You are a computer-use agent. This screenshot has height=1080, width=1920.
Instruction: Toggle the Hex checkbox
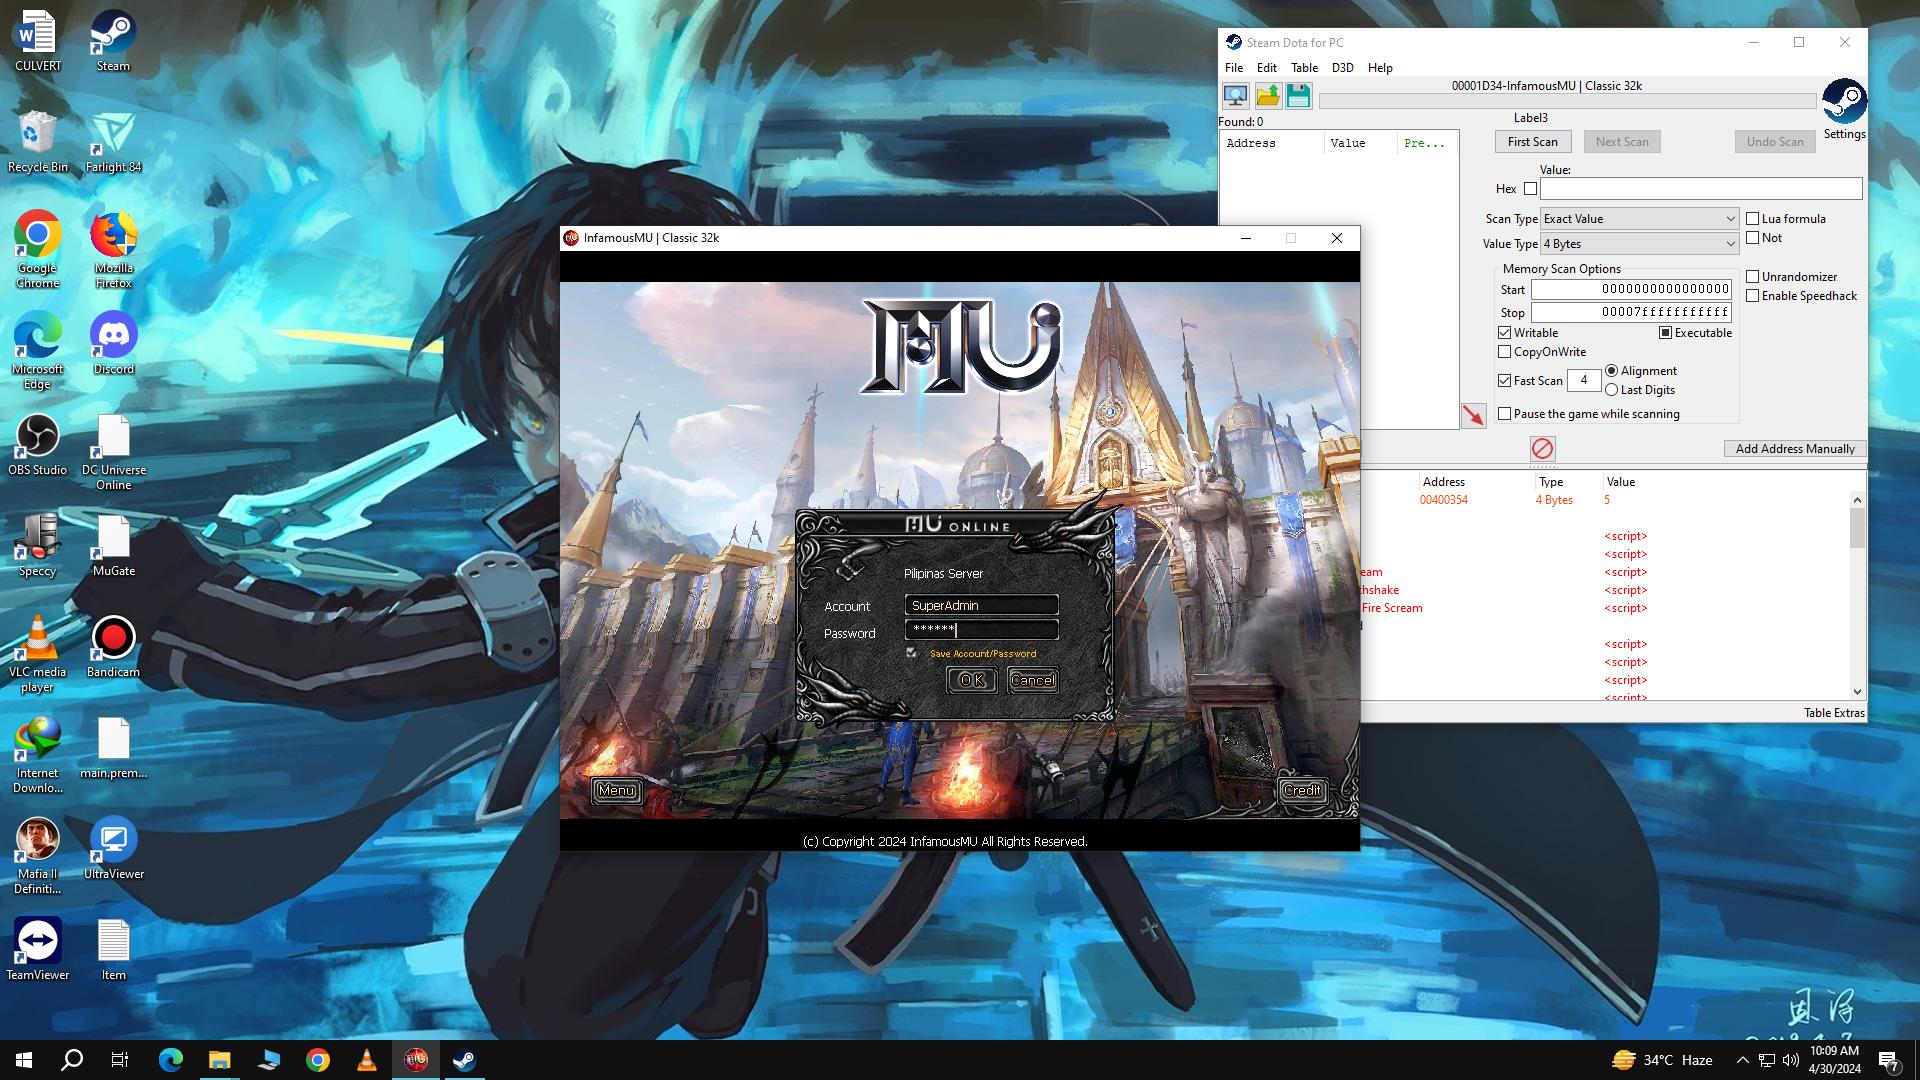click(1530, 188)
